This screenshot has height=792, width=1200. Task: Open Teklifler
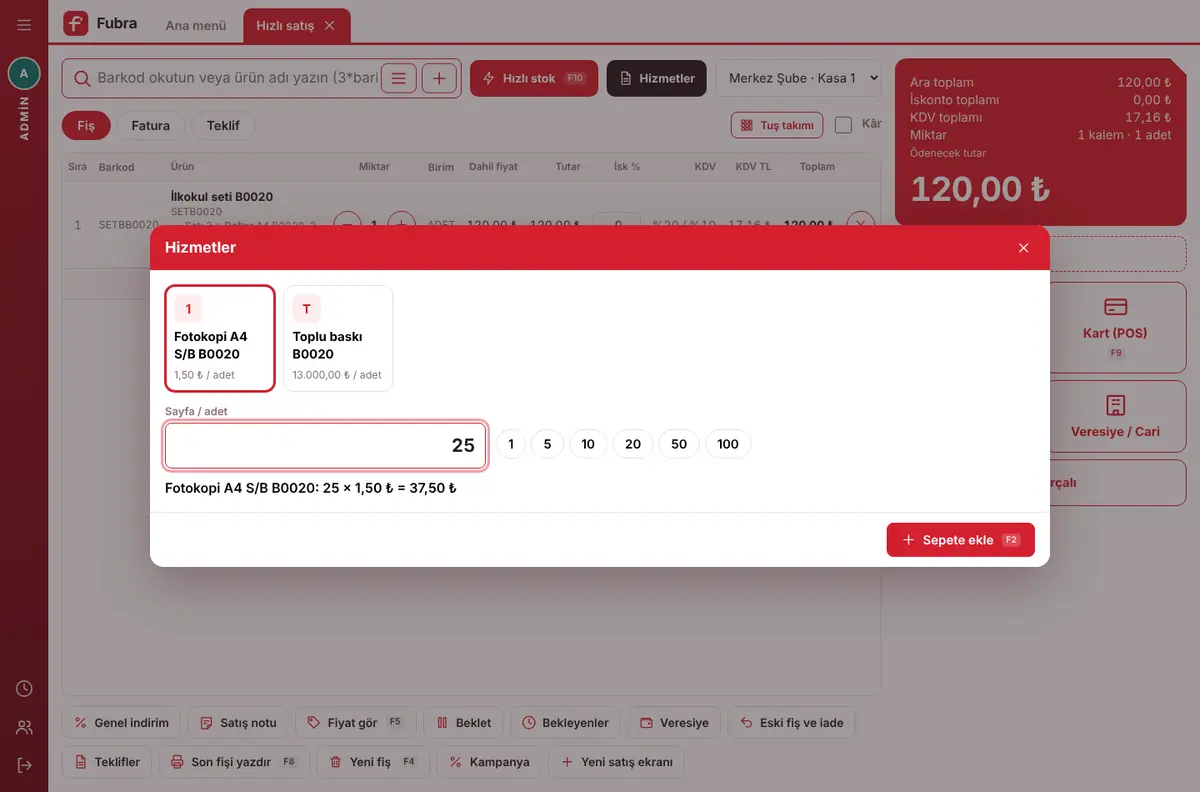[108, 762]
